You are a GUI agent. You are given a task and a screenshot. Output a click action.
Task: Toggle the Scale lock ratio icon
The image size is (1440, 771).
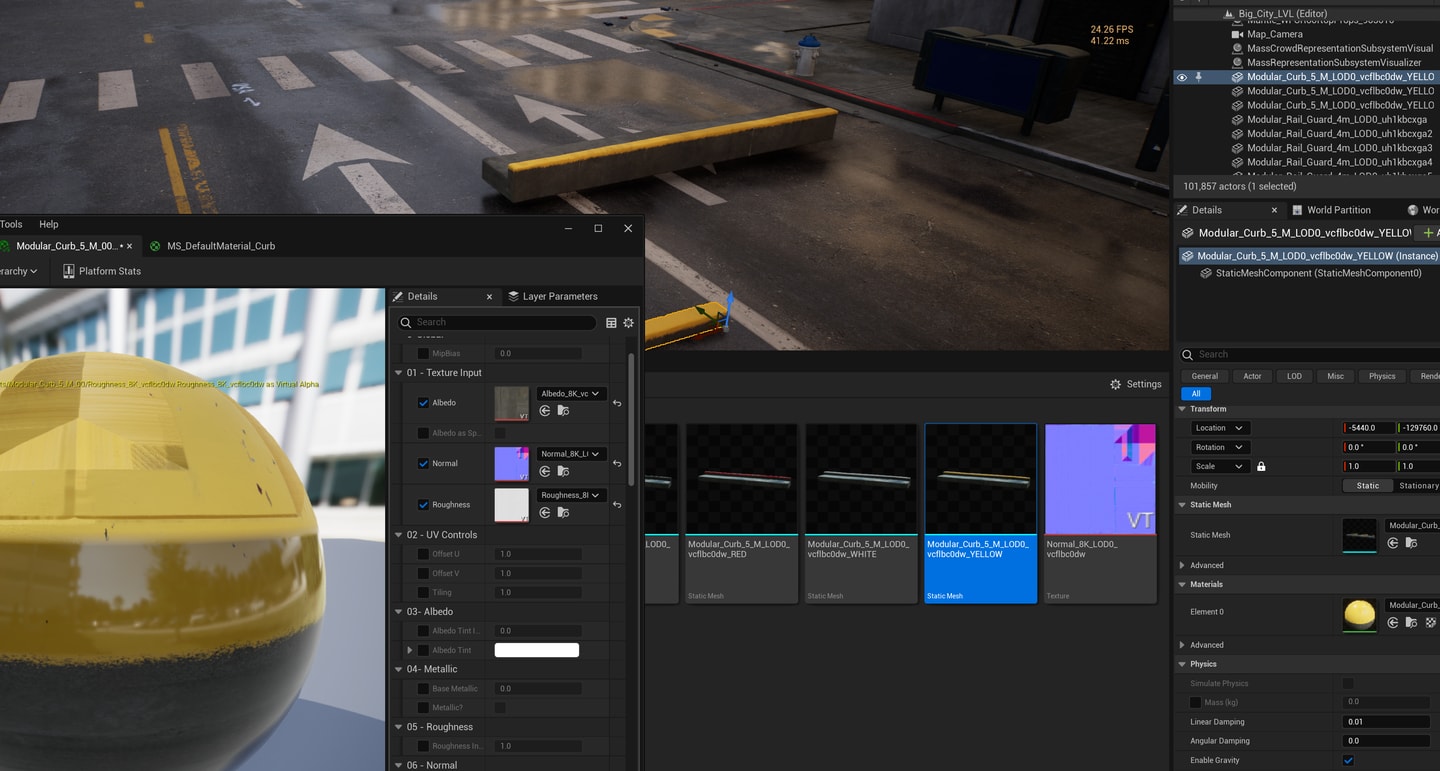1261,467
